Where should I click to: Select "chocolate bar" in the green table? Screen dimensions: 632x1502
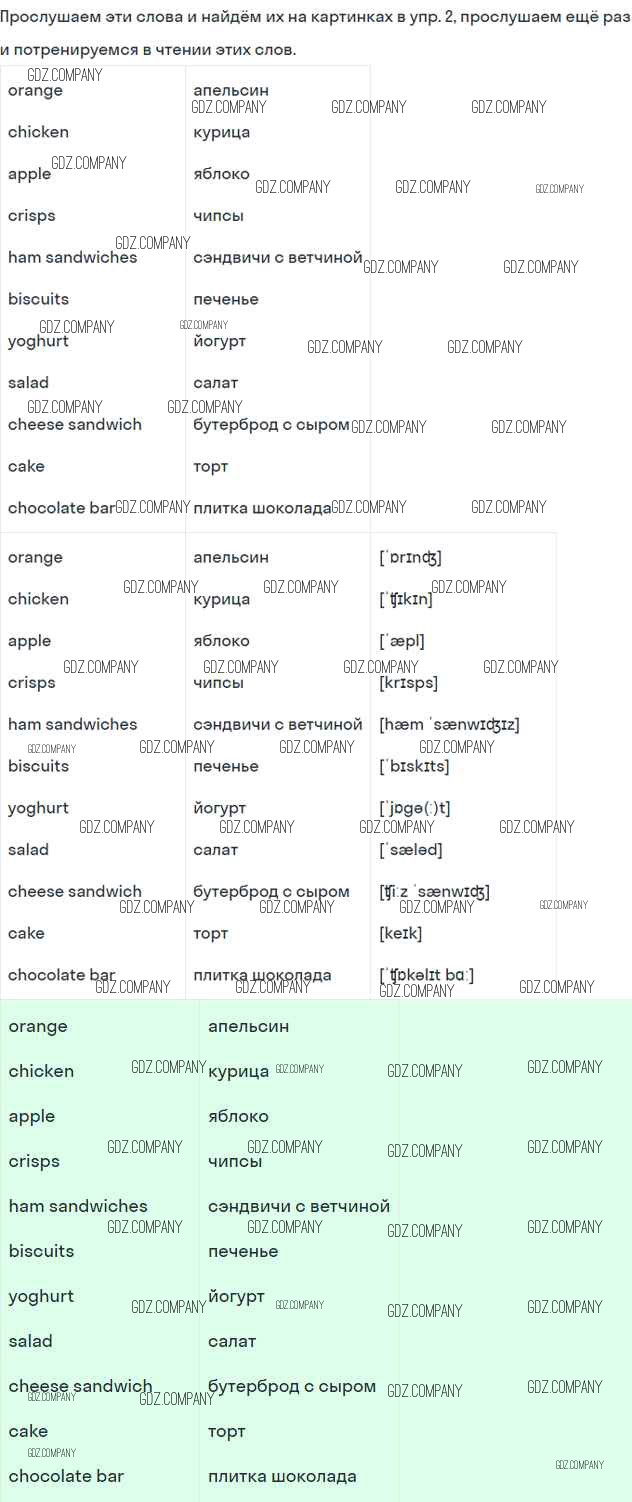[66, 1477]
